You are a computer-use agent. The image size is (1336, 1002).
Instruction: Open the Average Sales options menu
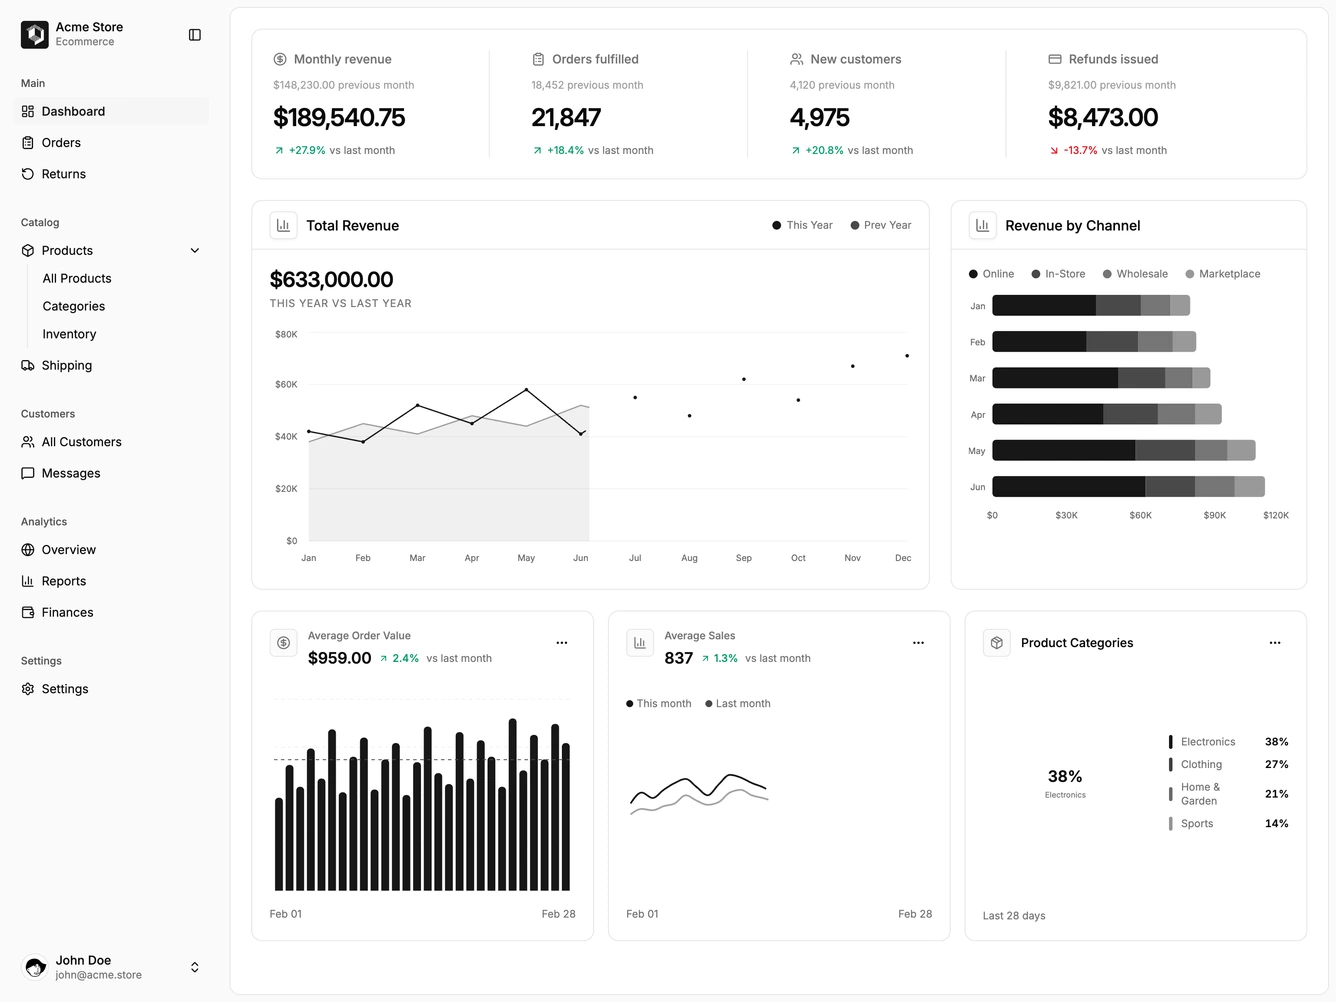(918, 643)
